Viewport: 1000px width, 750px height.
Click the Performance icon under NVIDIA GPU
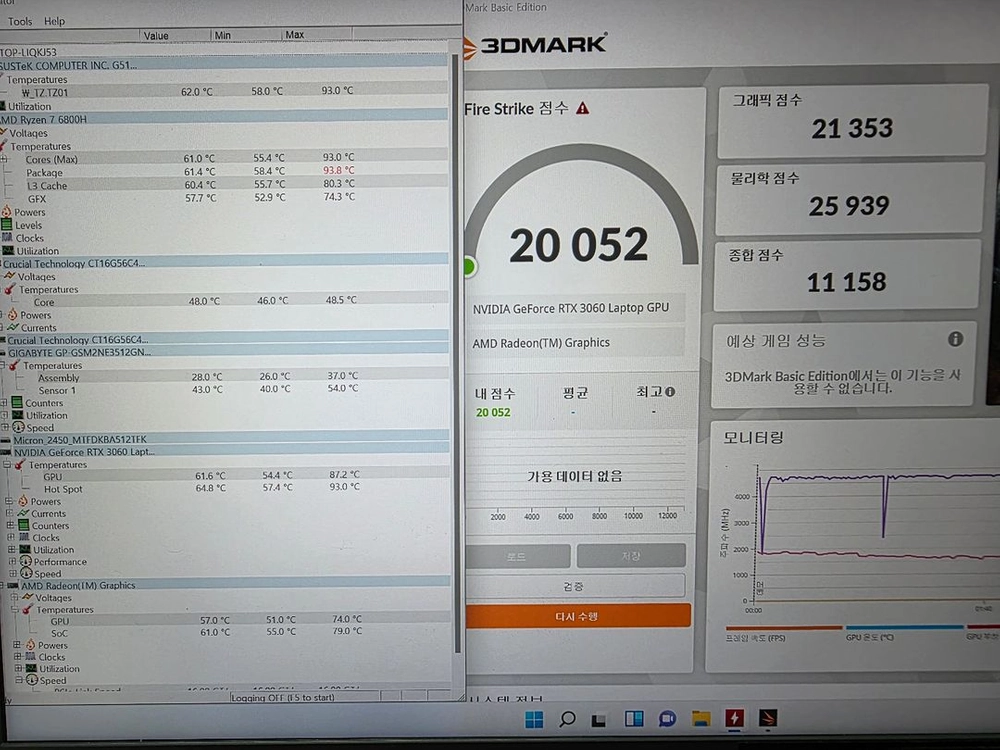point(26,561)
